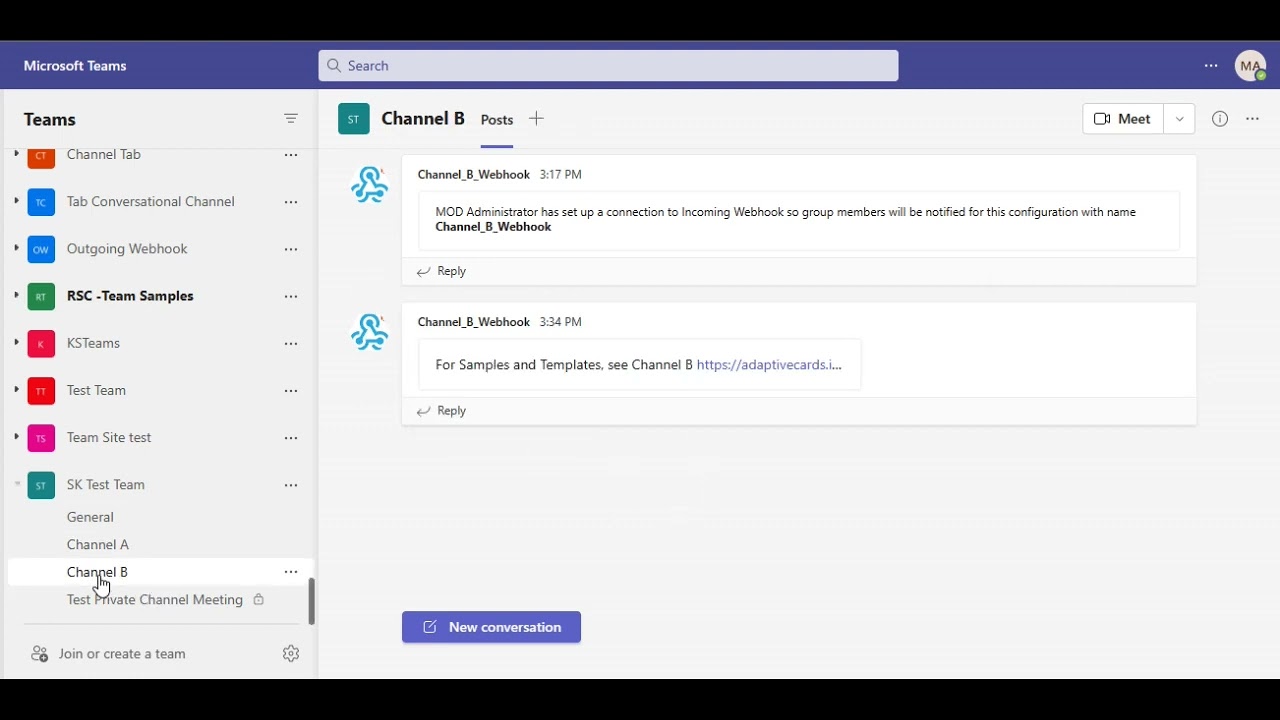1280x720 pixels.
Task: Select the KSTeams team name
Action: [93, 343]
